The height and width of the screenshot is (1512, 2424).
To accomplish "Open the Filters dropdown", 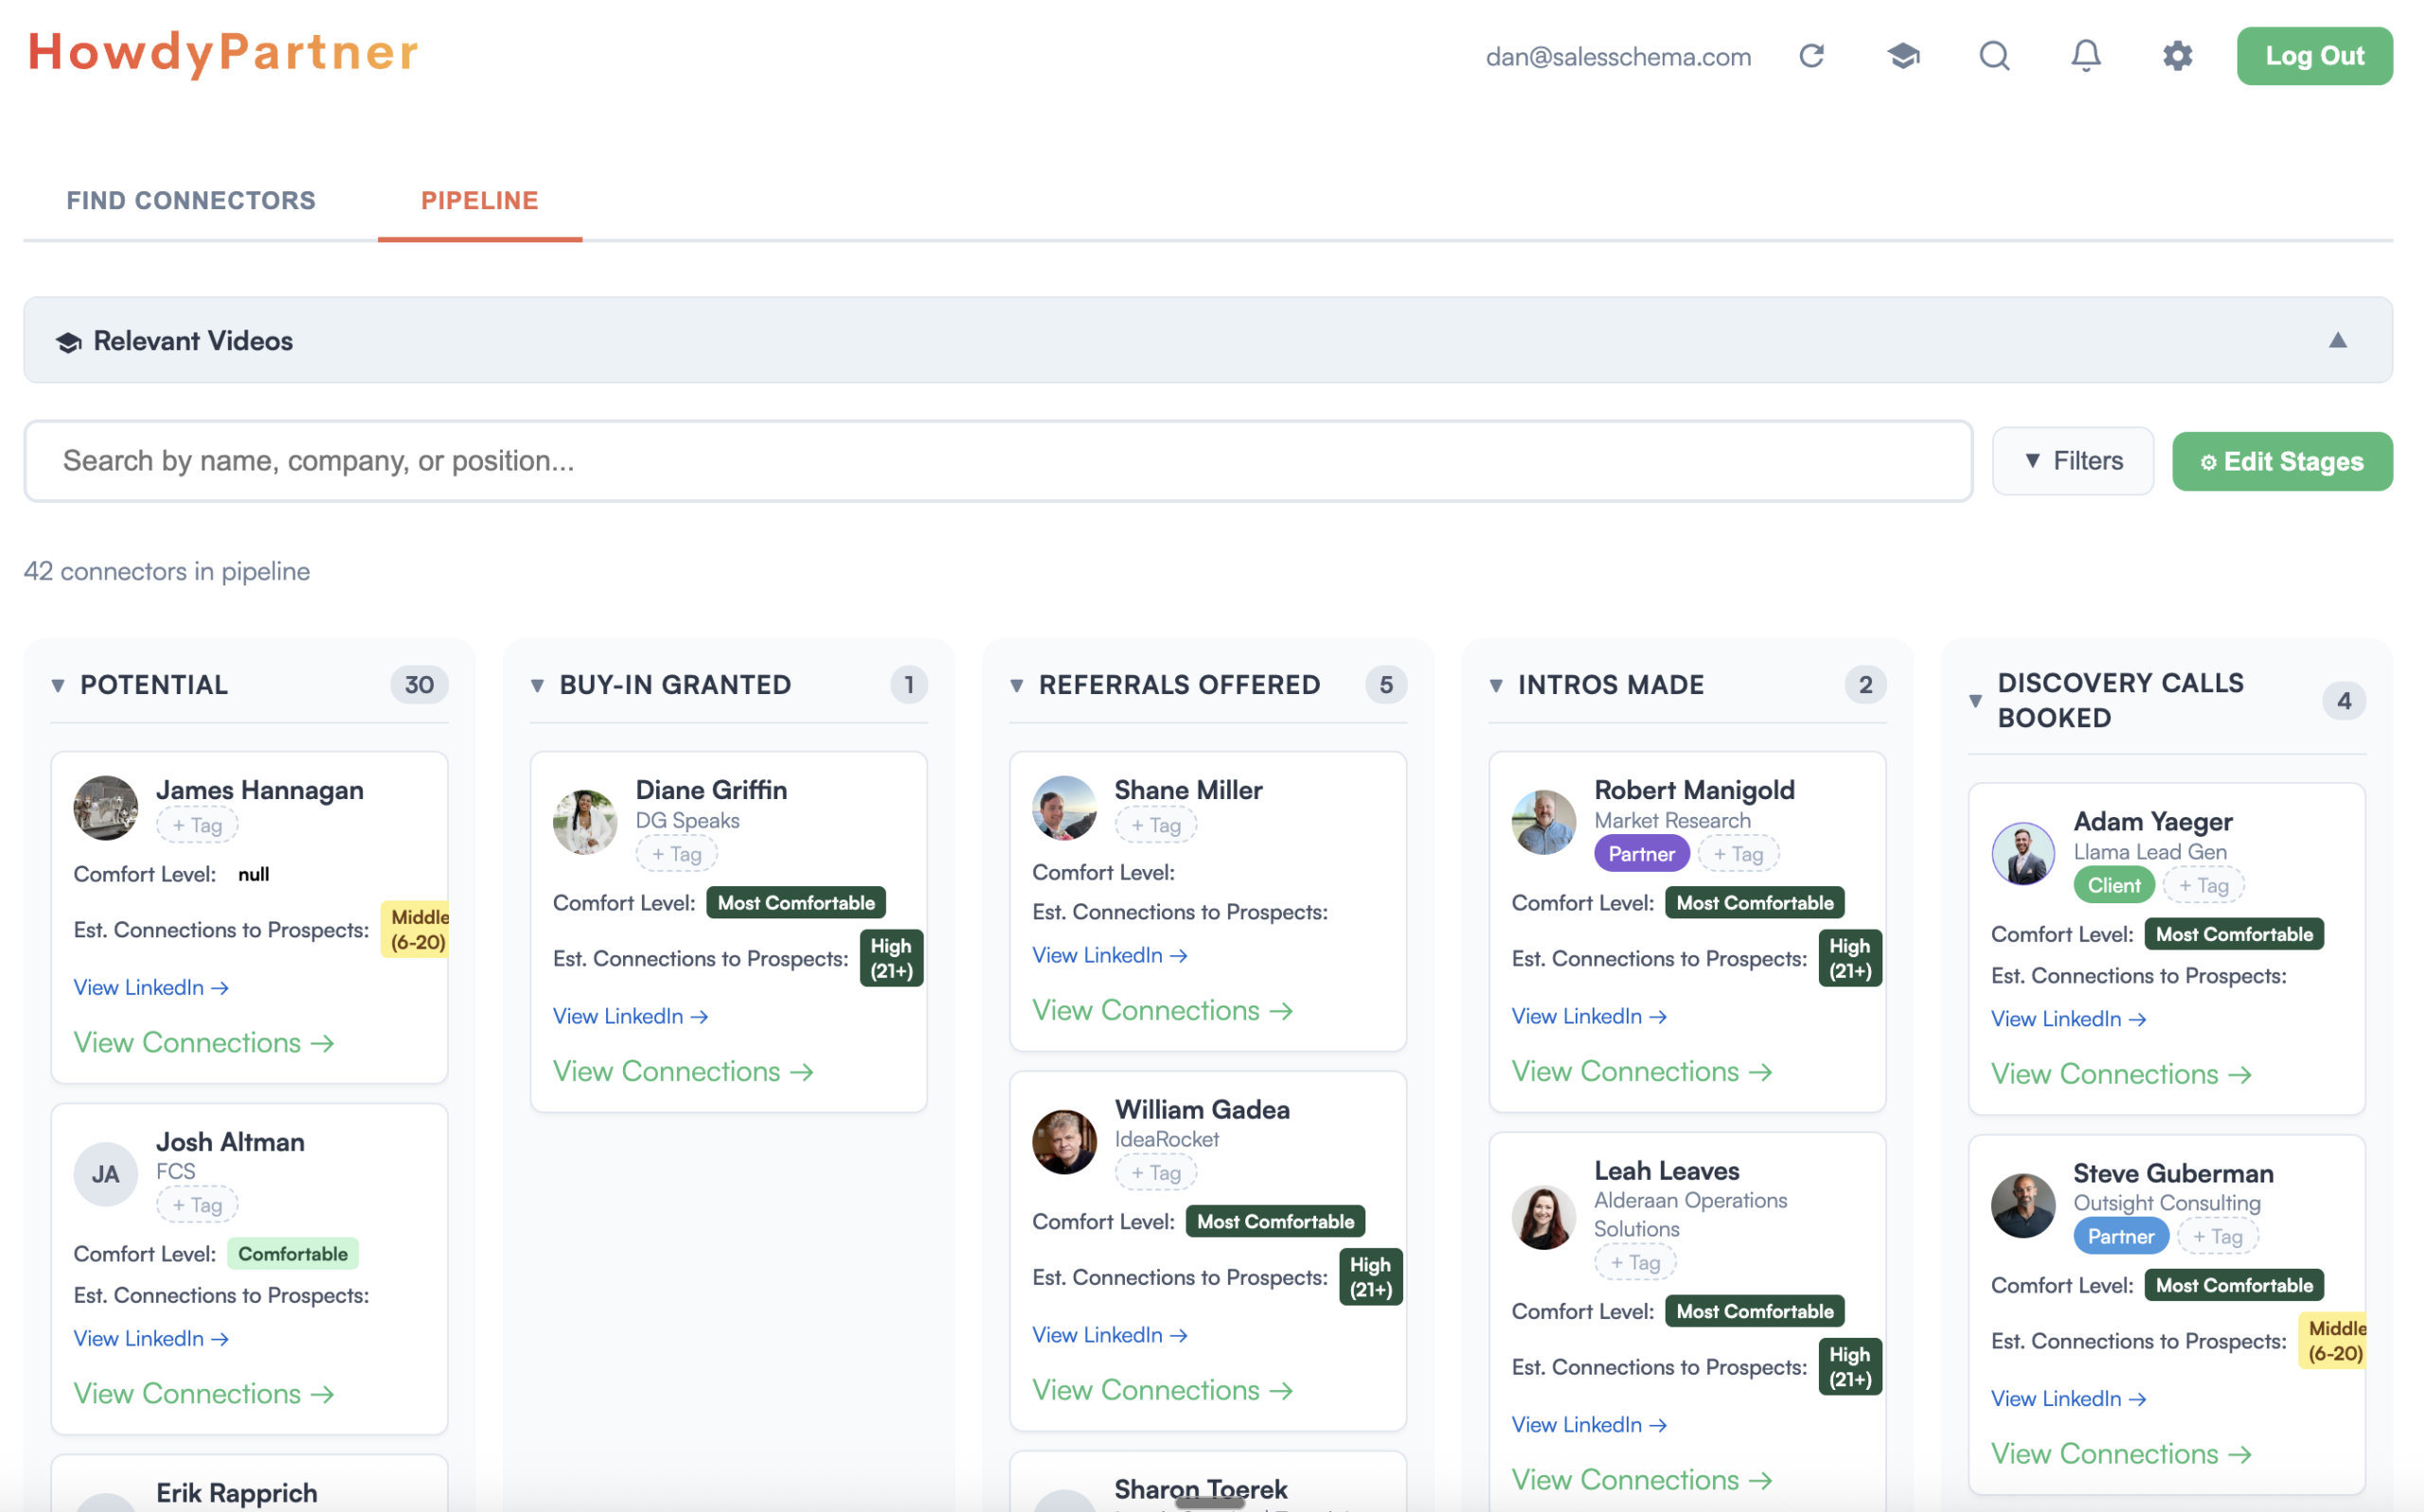I will click(2073, 460).
